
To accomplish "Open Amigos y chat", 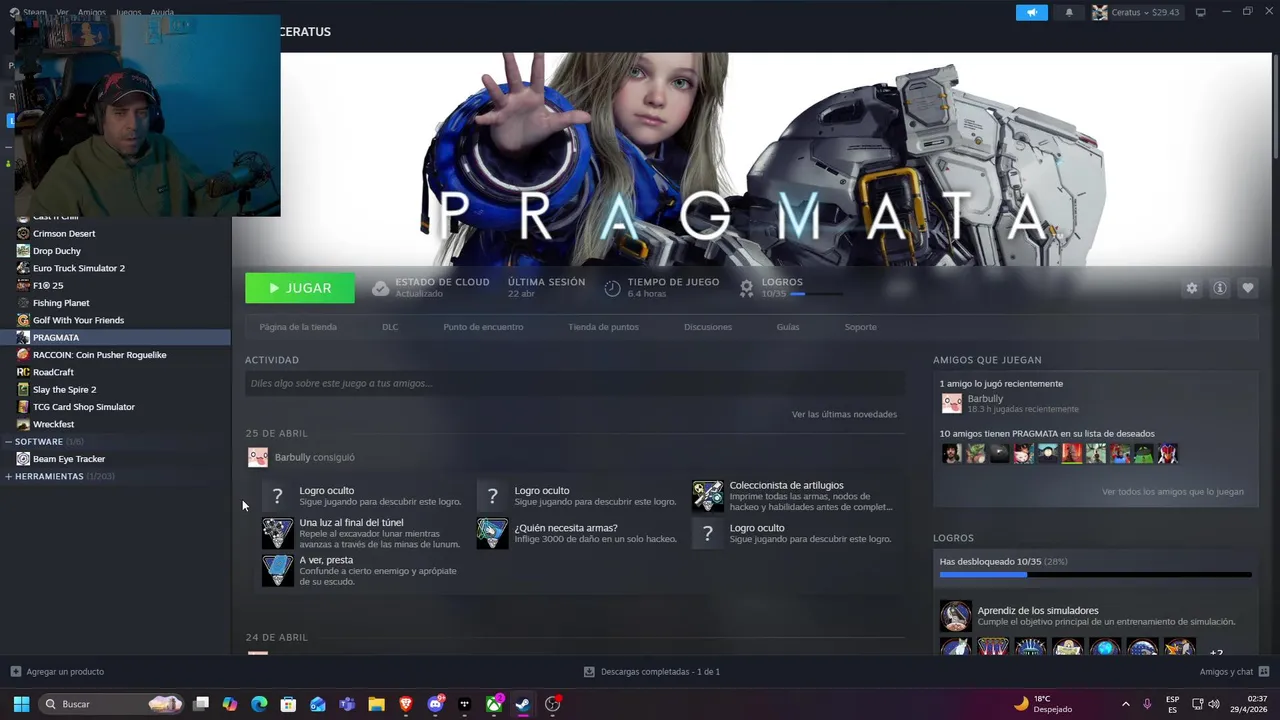I will [1234, 672].
